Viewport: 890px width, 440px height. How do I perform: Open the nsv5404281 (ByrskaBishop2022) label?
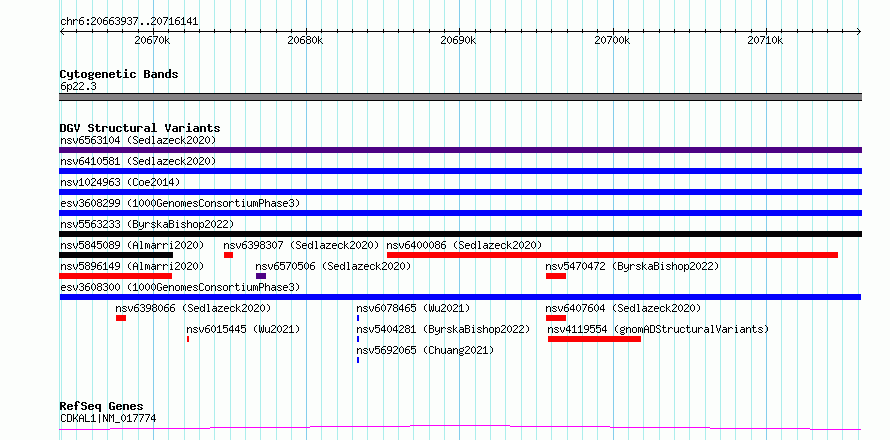tap(443, 329)
